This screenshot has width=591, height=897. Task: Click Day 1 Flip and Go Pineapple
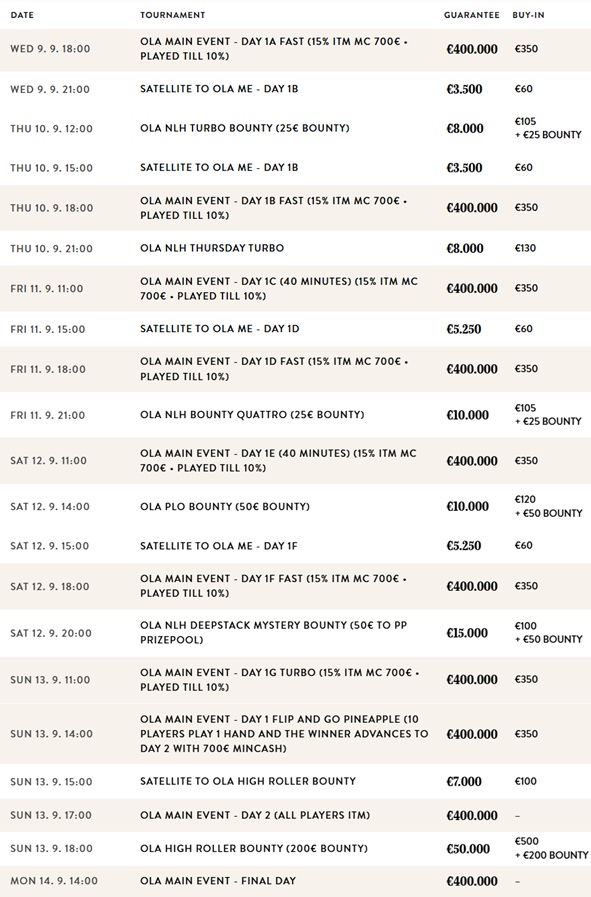(284, 733)
